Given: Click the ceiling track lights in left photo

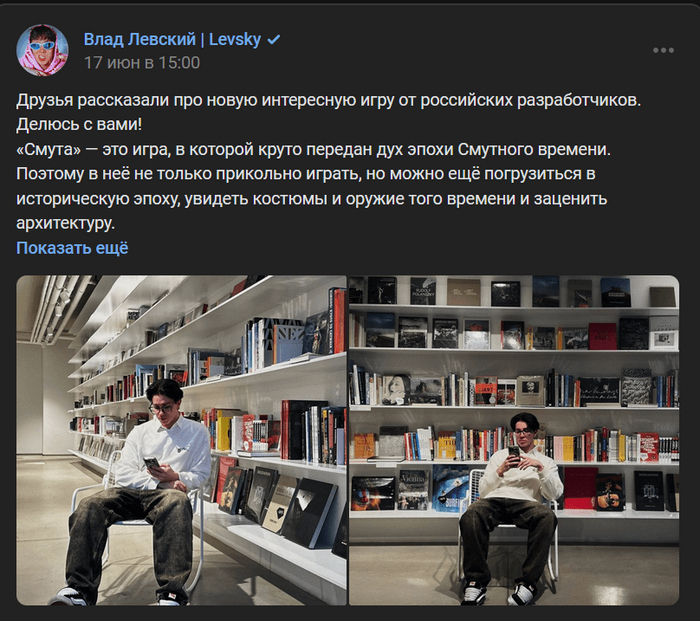Looking at the screenshot, I should (56, 303).
